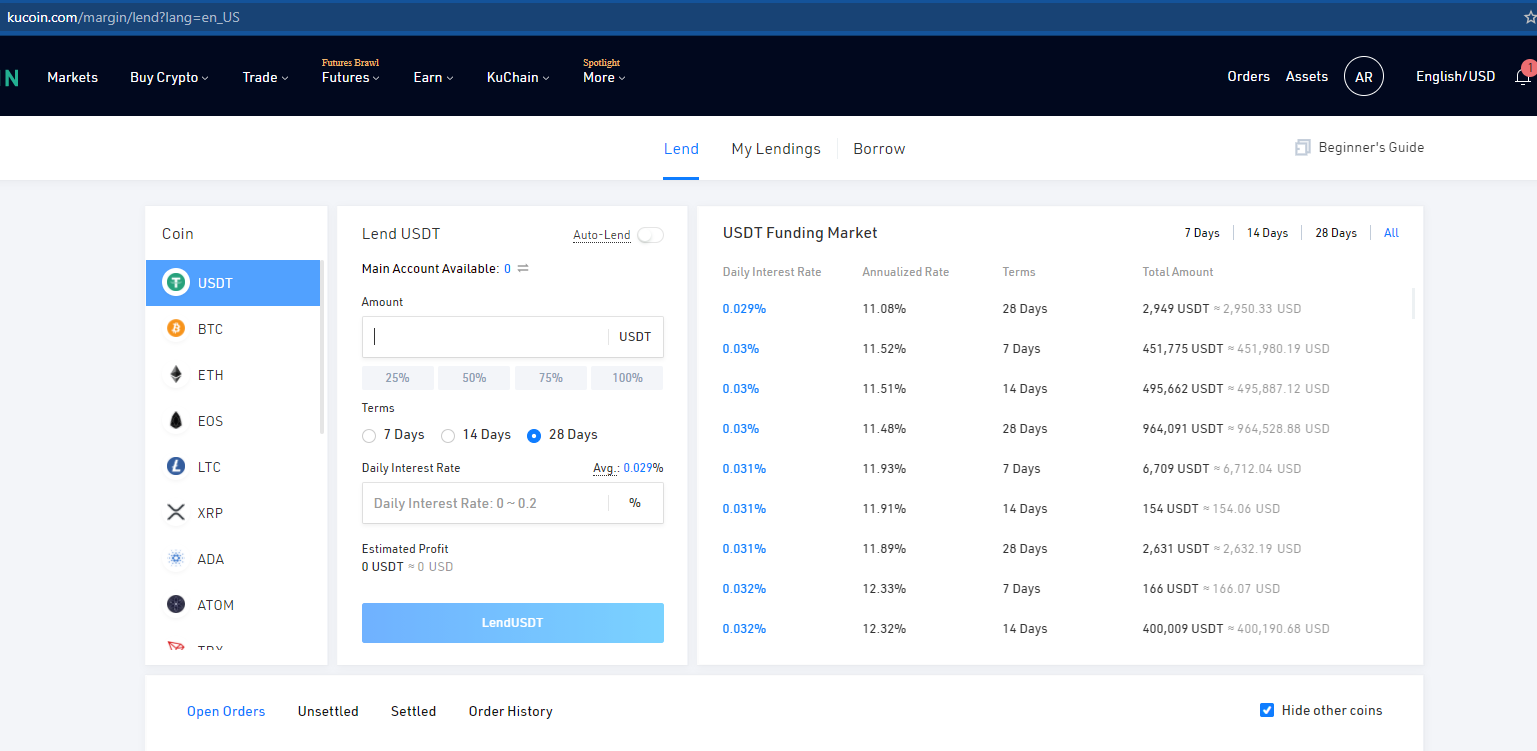1537x751 pixels.
Task: Click 0.03% rate in 11.52% row
Action: pos(741,349)
